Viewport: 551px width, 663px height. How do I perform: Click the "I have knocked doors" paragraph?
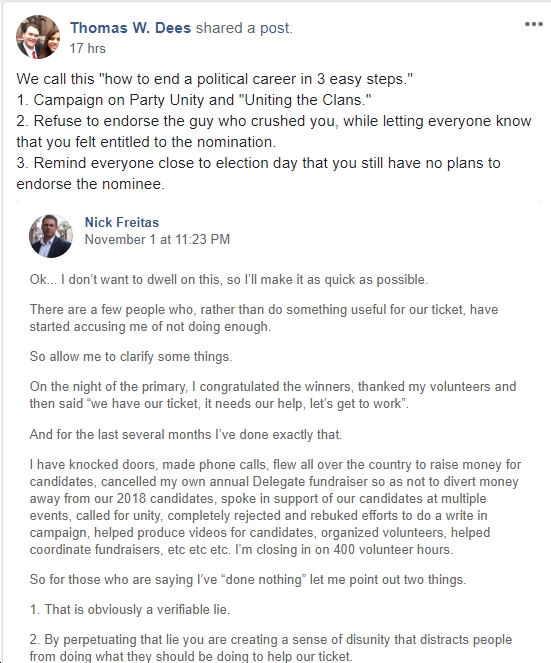click(275, 507)
